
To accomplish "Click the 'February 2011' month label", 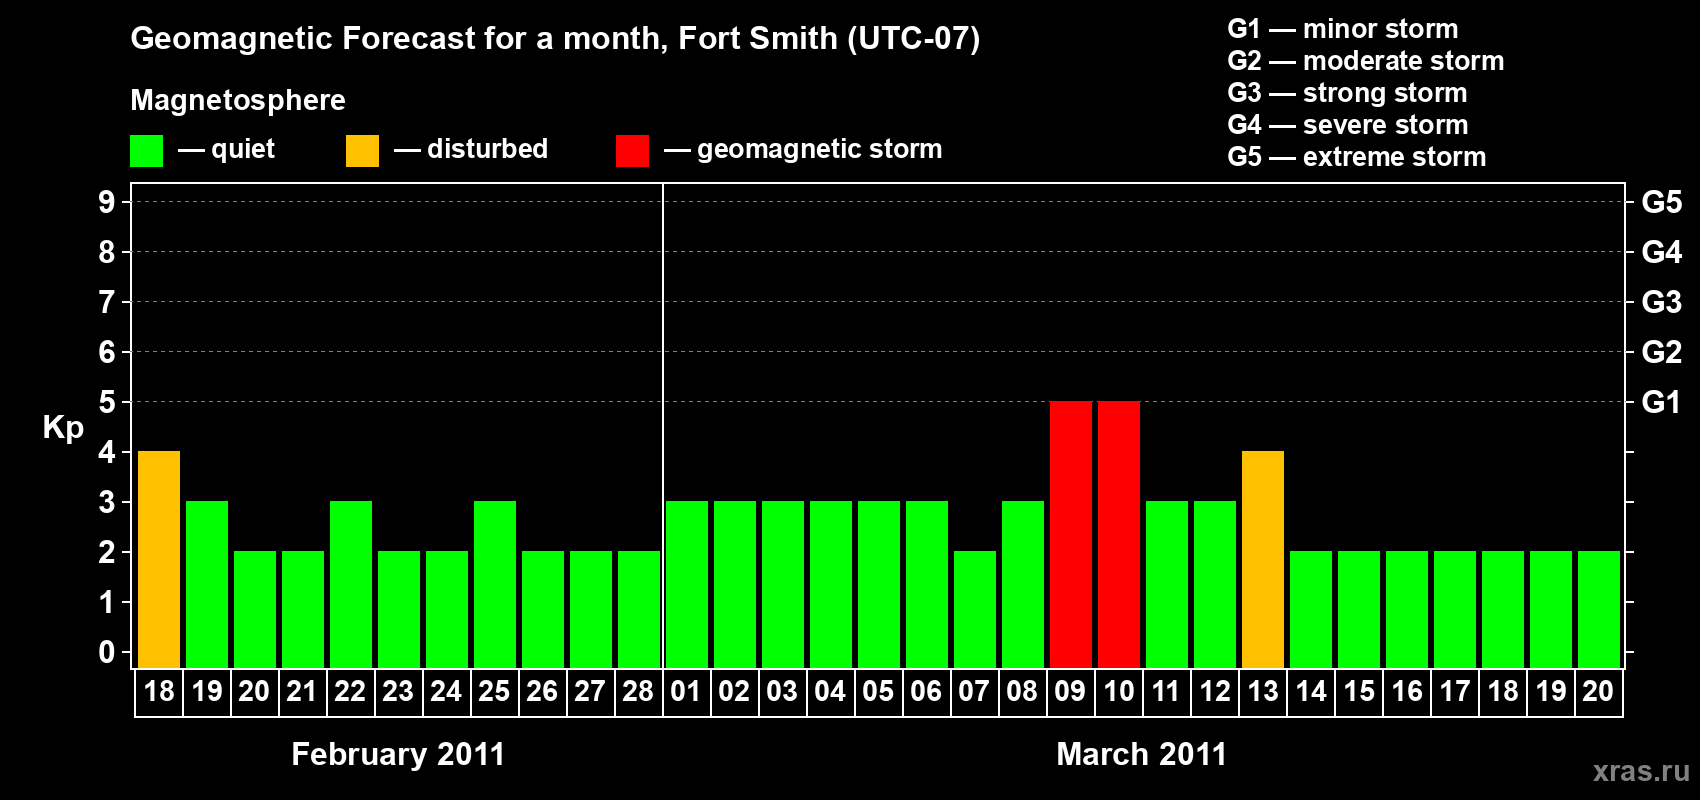I will click(398, 754).
